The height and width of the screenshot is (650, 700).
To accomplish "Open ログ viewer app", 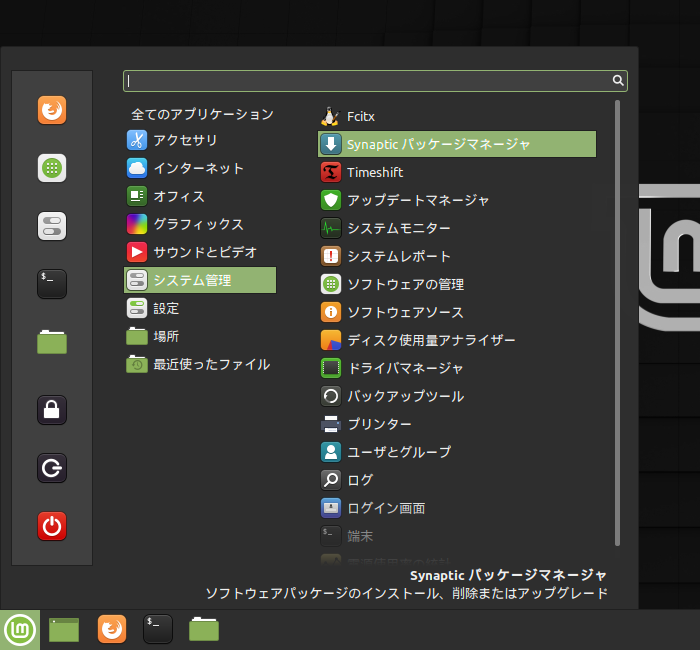I will (x=457, y=480).
